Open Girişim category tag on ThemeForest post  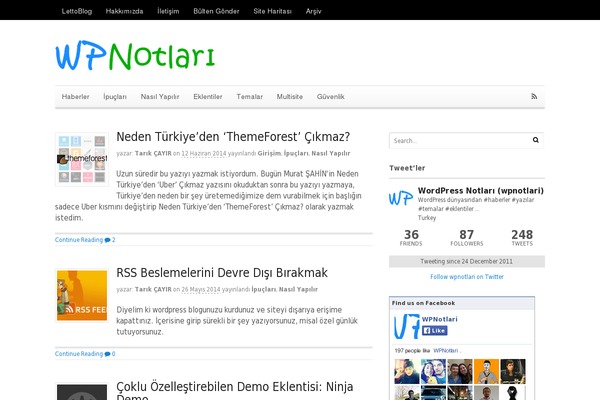(x=269, y=153)
